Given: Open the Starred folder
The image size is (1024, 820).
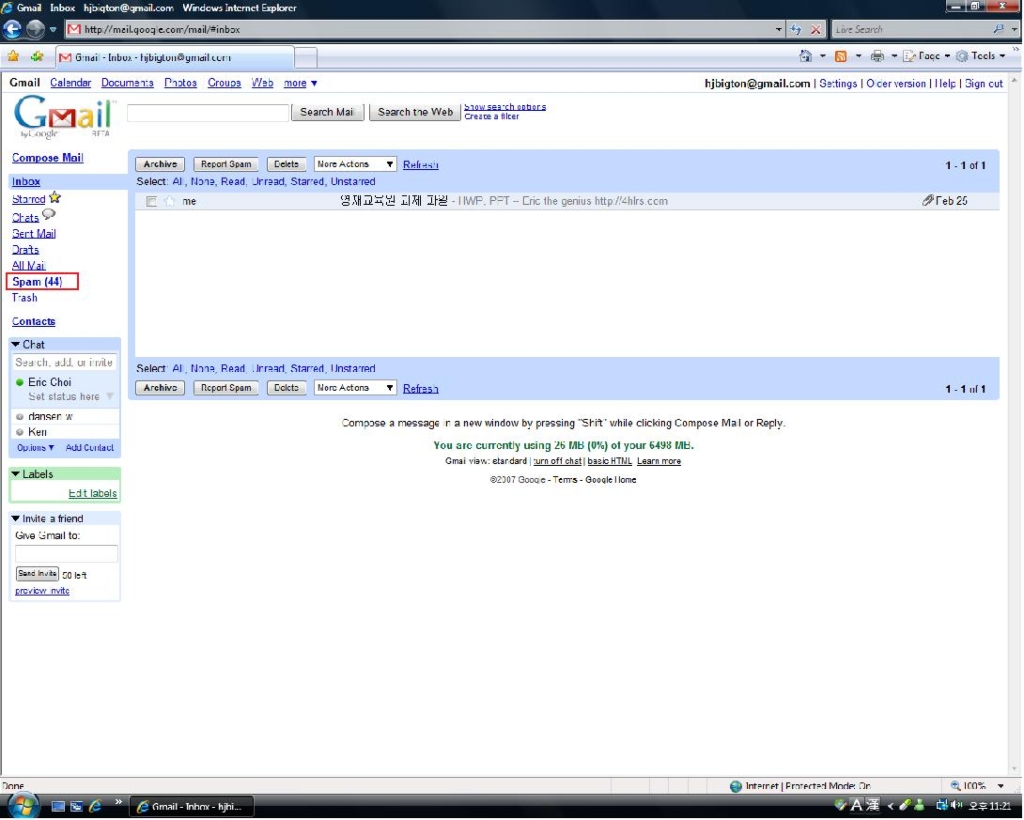Looking at the screenshot, I should pos(29,200).
